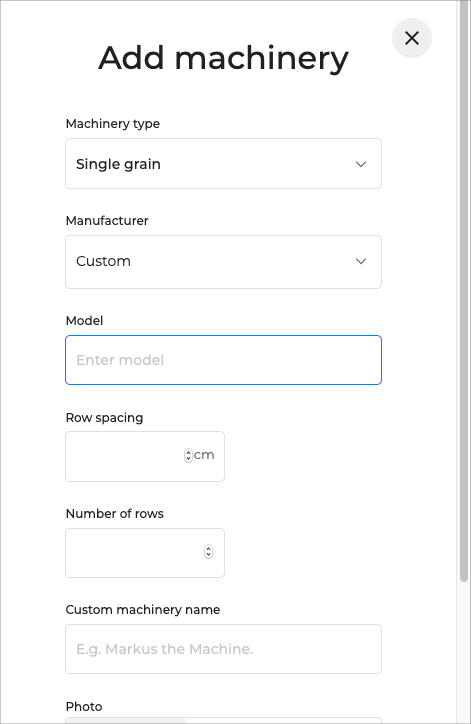Increase Row spacing with the up arrow
This screenshot has width=471, height=724.
188,452
